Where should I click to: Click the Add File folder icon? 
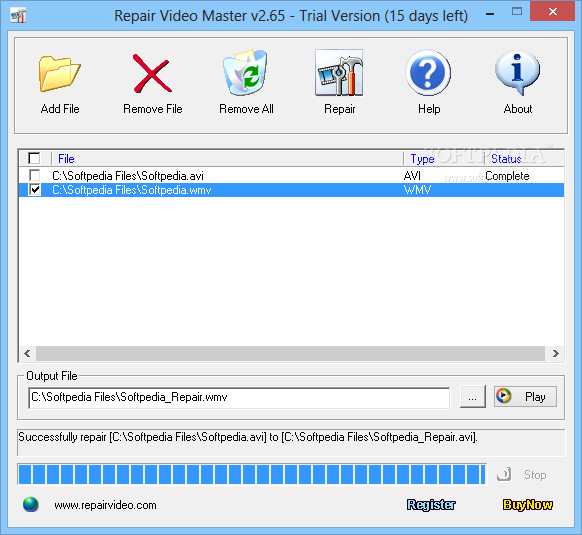pos(60,74)
